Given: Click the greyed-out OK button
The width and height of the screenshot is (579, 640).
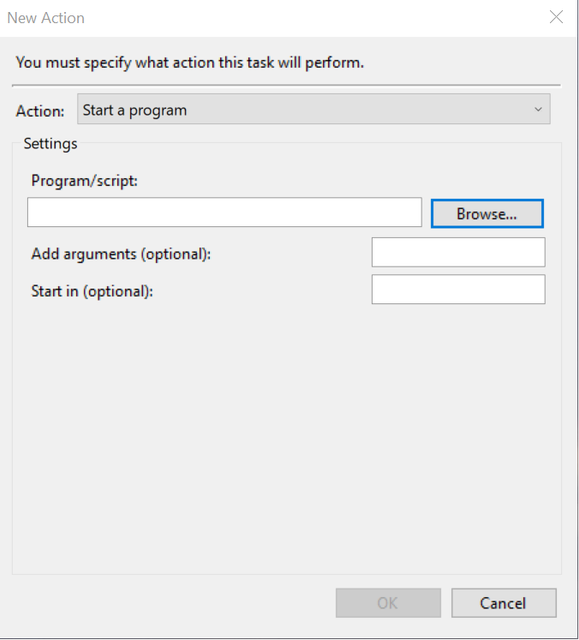Looking at the screenshot, I should pyautogui.click(x=388, y=603).
